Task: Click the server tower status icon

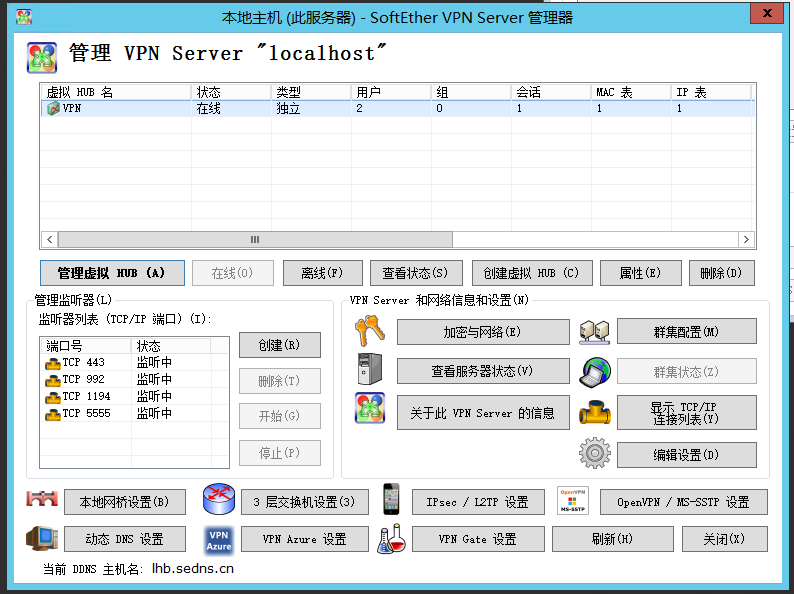Action: click(370, 369)
